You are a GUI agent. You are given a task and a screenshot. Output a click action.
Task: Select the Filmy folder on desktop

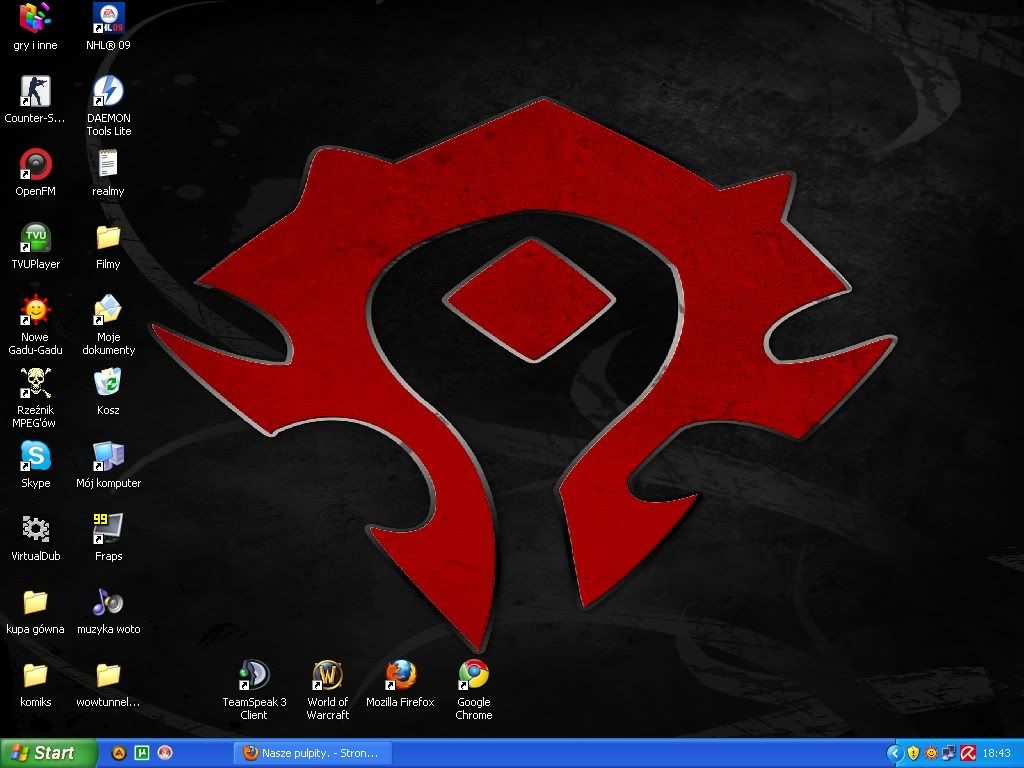pyautogui.click(x=108, y=238)
